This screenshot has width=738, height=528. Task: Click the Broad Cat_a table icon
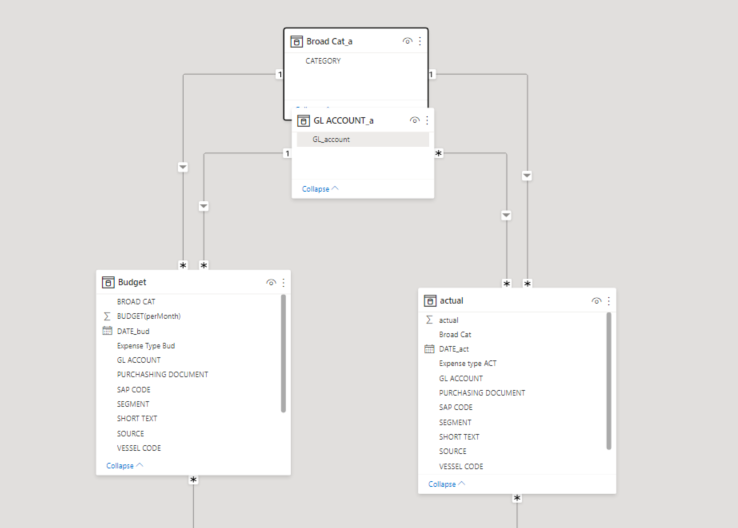(296, 41)
